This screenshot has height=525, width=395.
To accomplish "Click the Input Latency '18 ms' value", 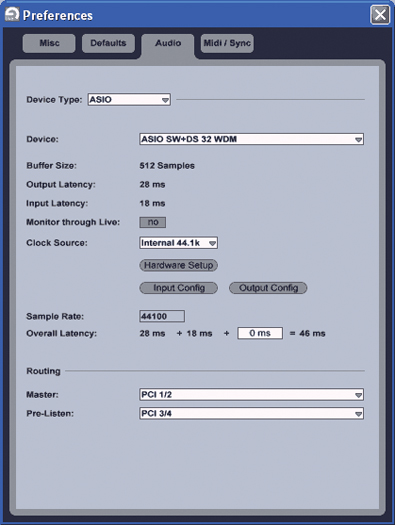I will coord(152,203).
